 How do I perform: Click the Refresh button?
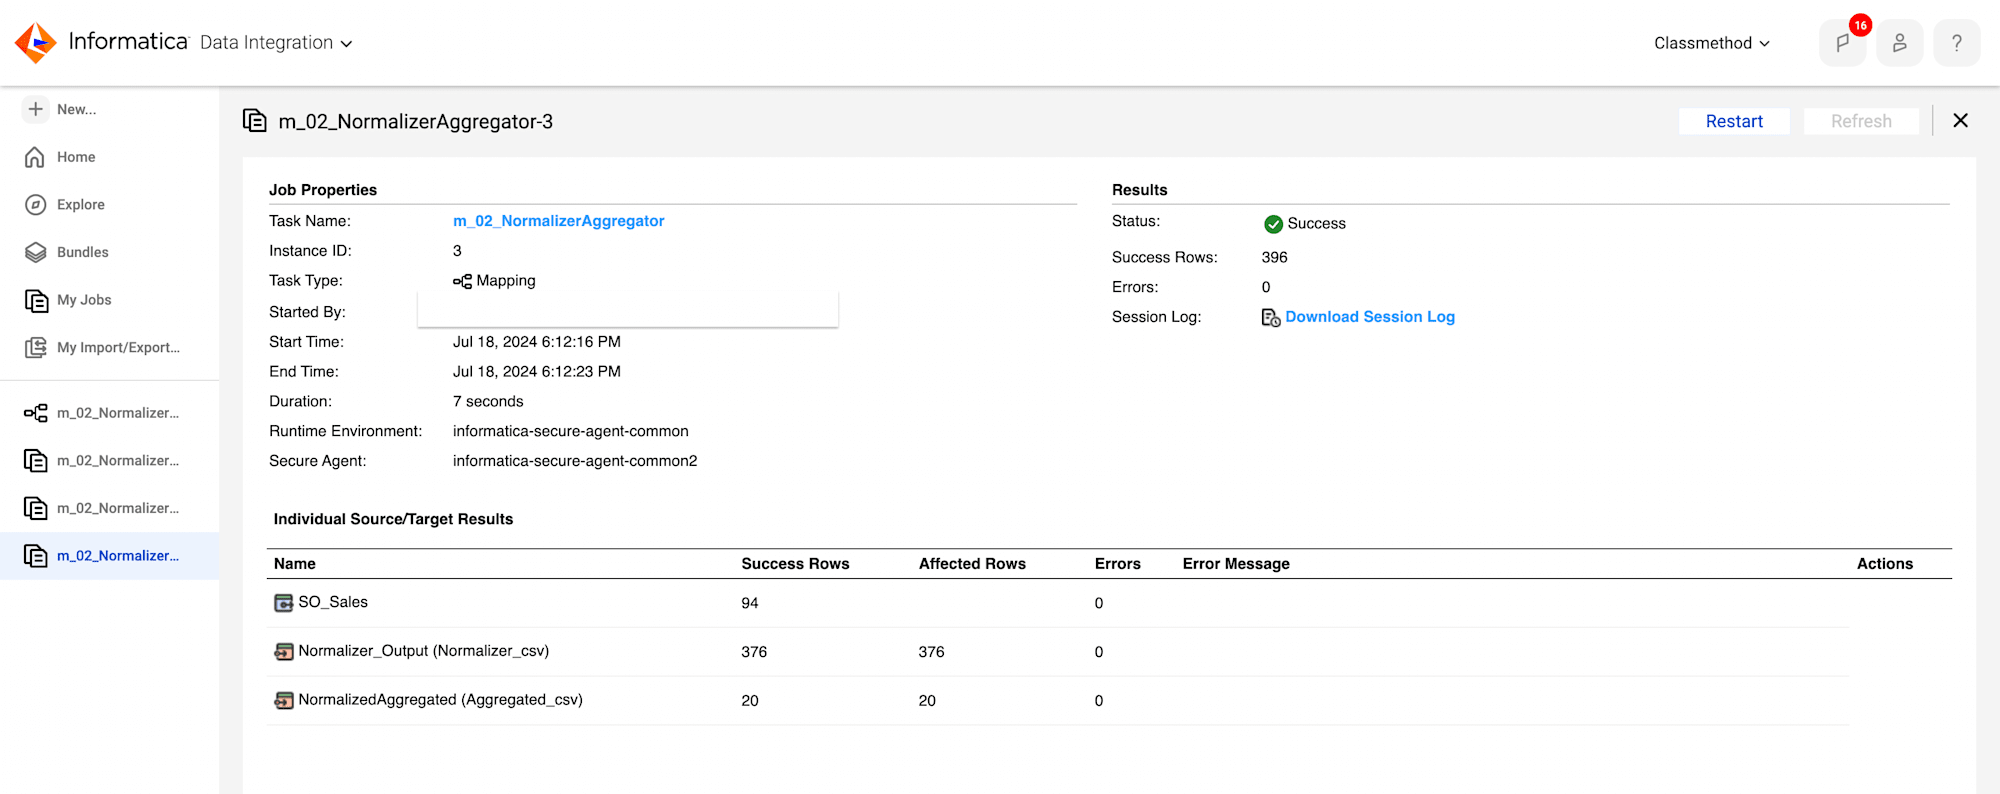(1861, 121)
